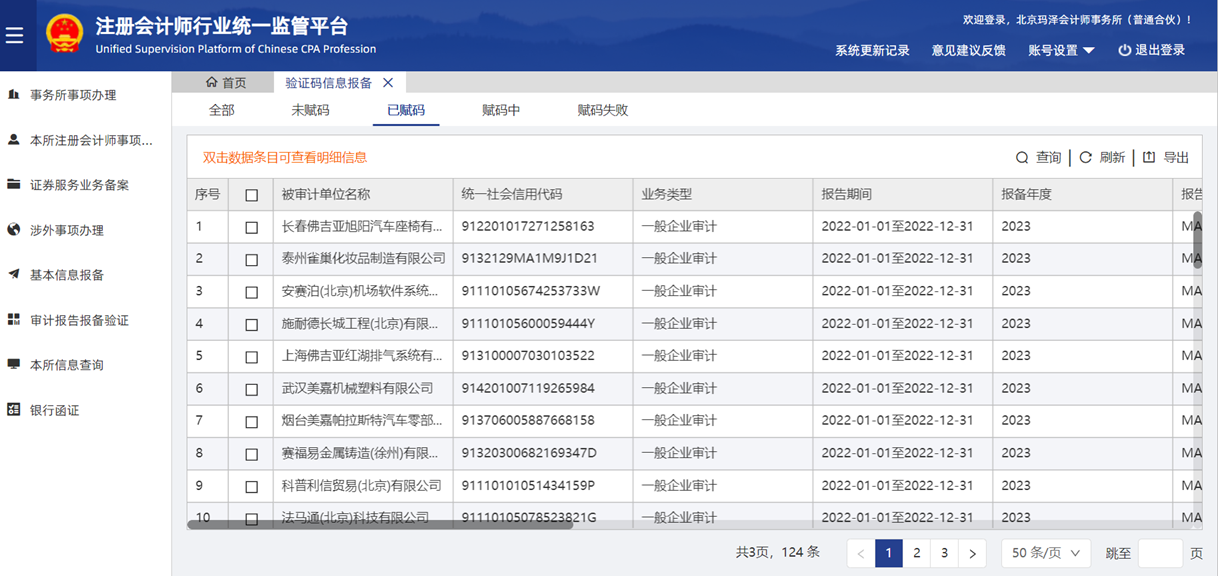
Task: Click the home icon in 首页 tab
Action: 211,83
